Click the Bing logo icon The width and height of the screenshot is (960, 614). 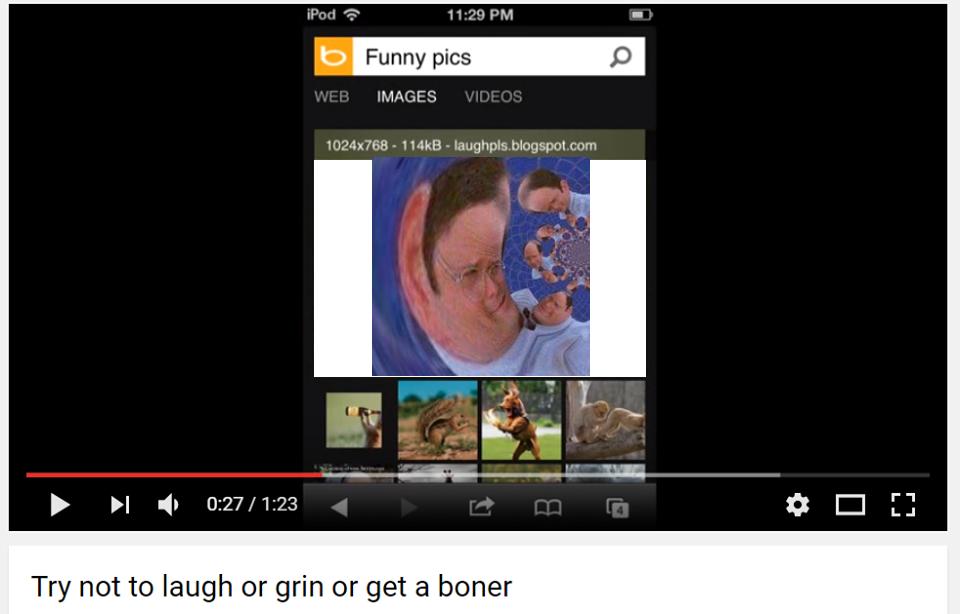click(334, 56)
